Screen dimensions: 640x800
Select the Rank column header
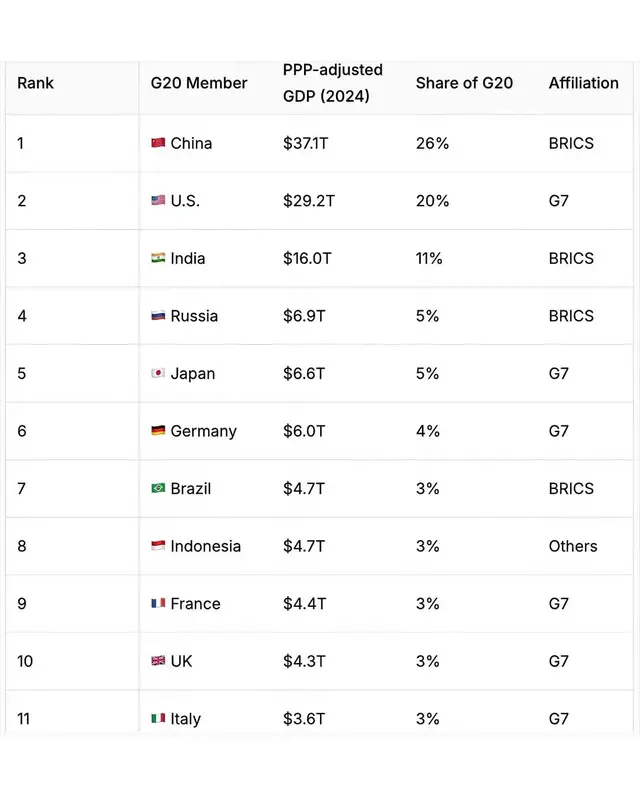click(35, 83)
